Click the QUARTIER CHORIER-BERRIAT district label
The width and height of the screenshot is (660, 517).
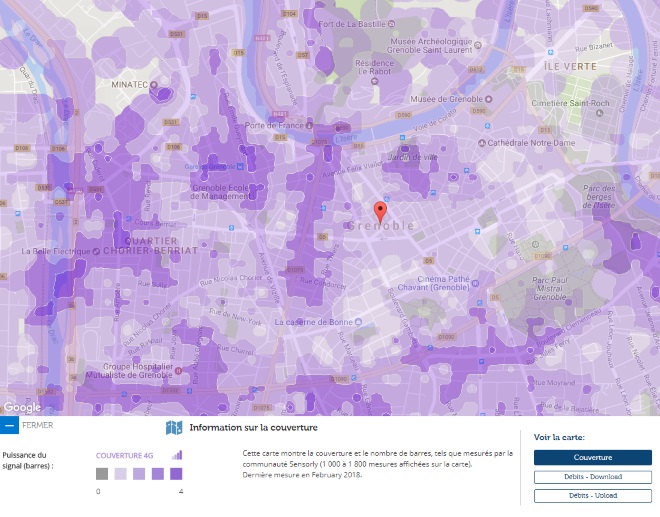pos(151,246)
